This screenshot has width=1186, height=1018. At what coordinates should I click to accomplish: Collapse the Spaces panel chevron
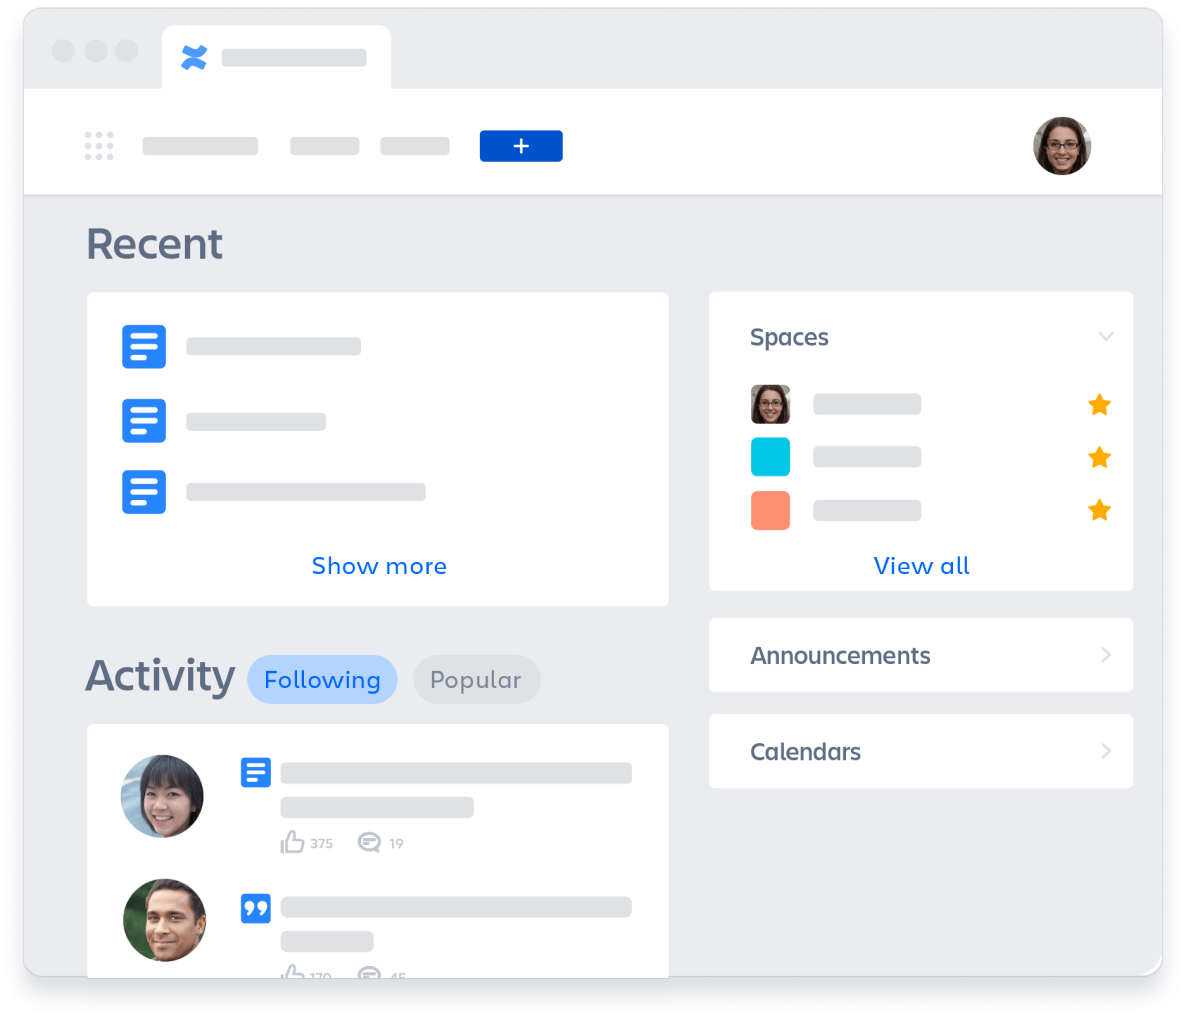1106,337
